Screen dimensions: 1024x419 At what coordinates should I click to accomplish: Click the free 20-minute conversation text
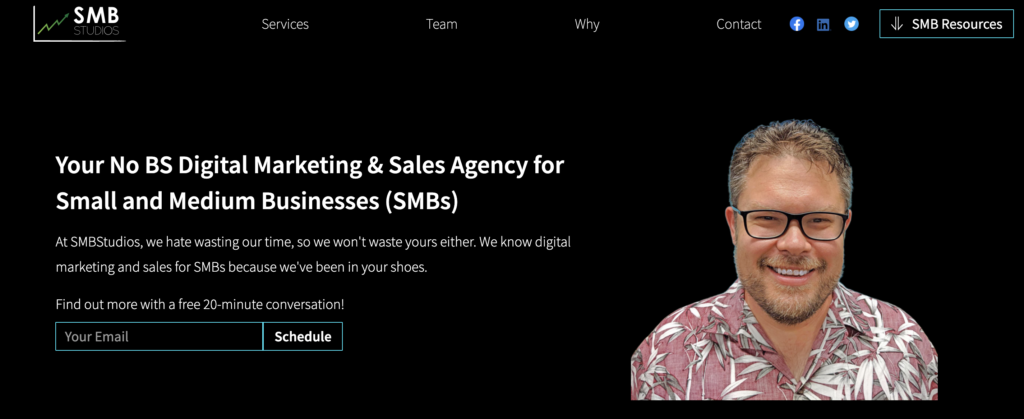[200, 304]
